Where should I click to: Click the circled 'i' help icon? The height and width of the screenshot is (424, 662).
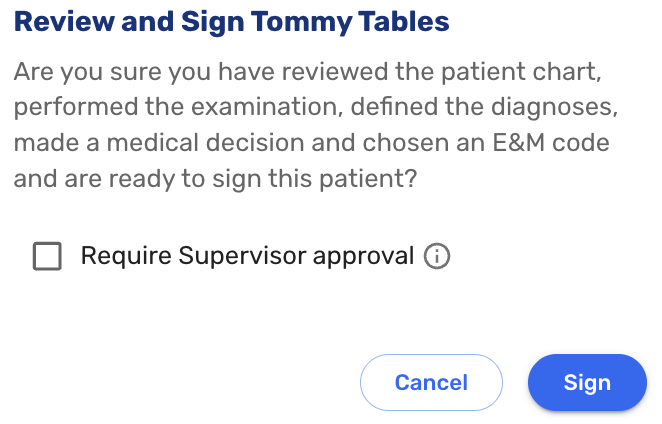(437, 257)
